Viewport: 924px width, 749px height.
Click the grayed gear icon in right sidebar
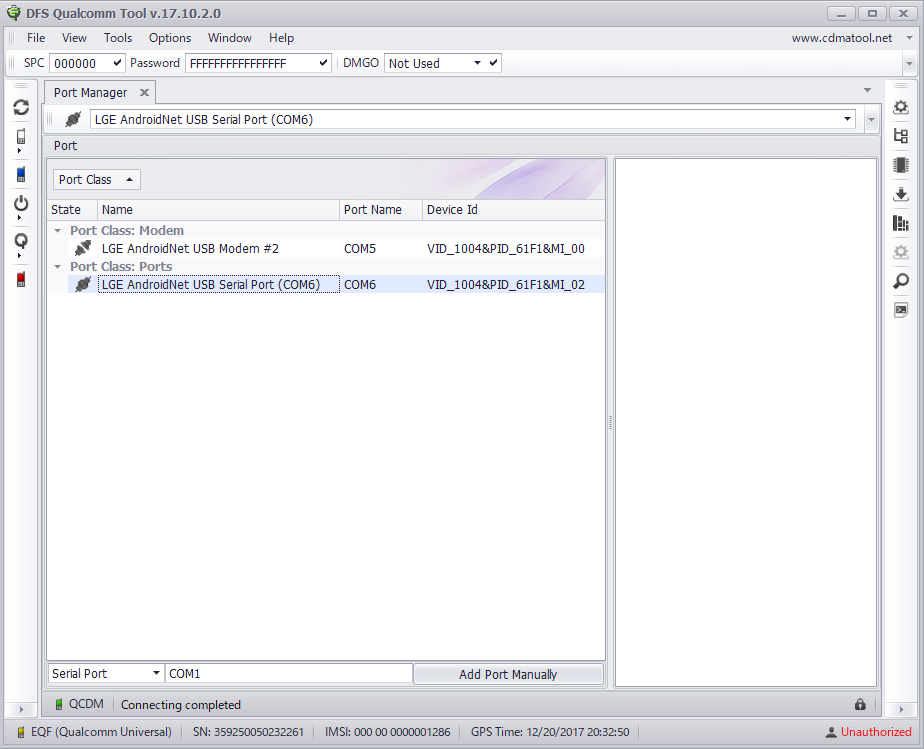coord(900,252)
